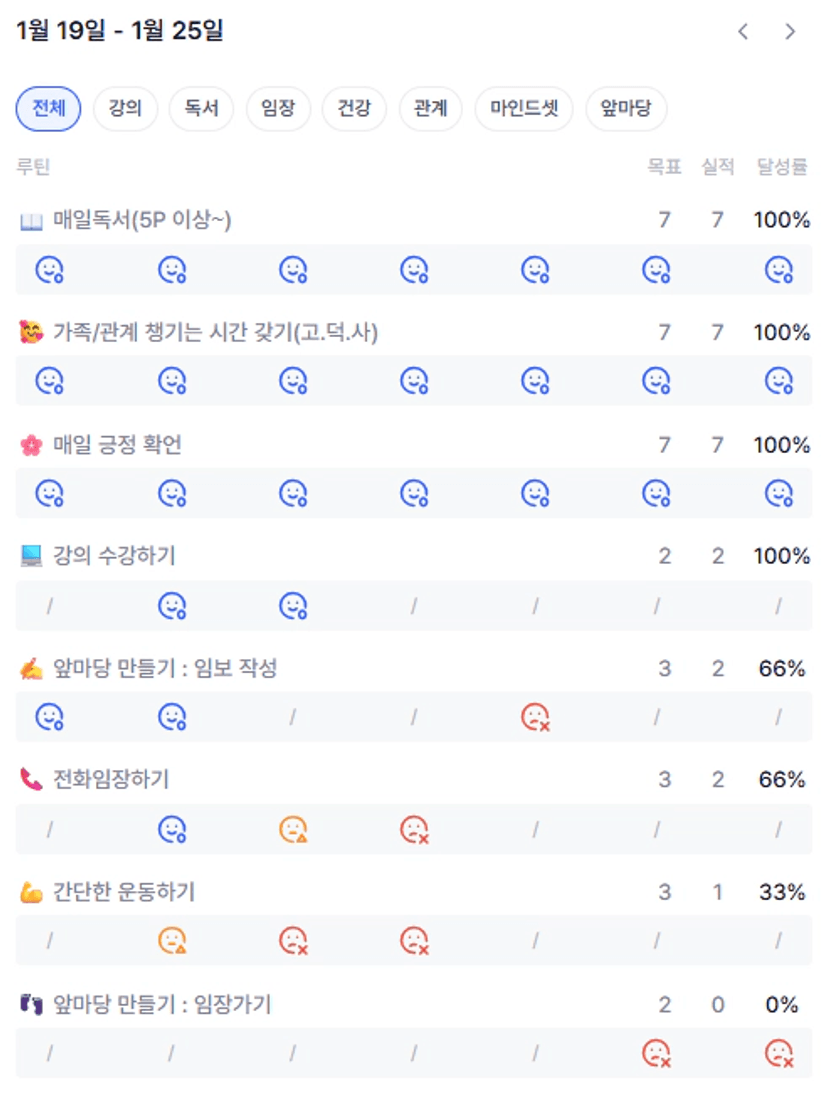Go to the next week
Screen dimensions: 827x1108
[790, 31]
